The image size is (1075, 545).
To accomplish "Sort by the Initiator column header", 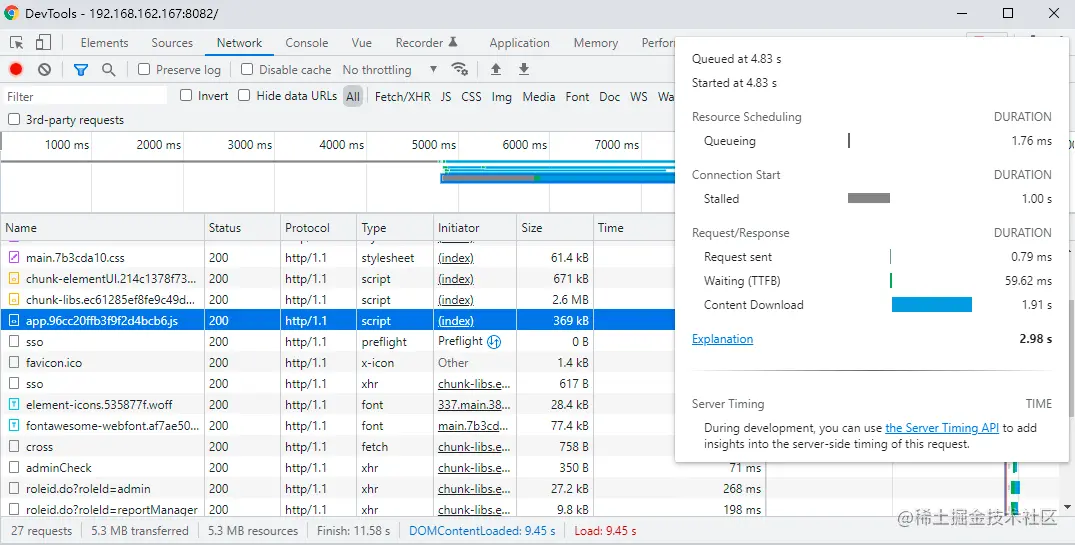I will coord(475,228).
